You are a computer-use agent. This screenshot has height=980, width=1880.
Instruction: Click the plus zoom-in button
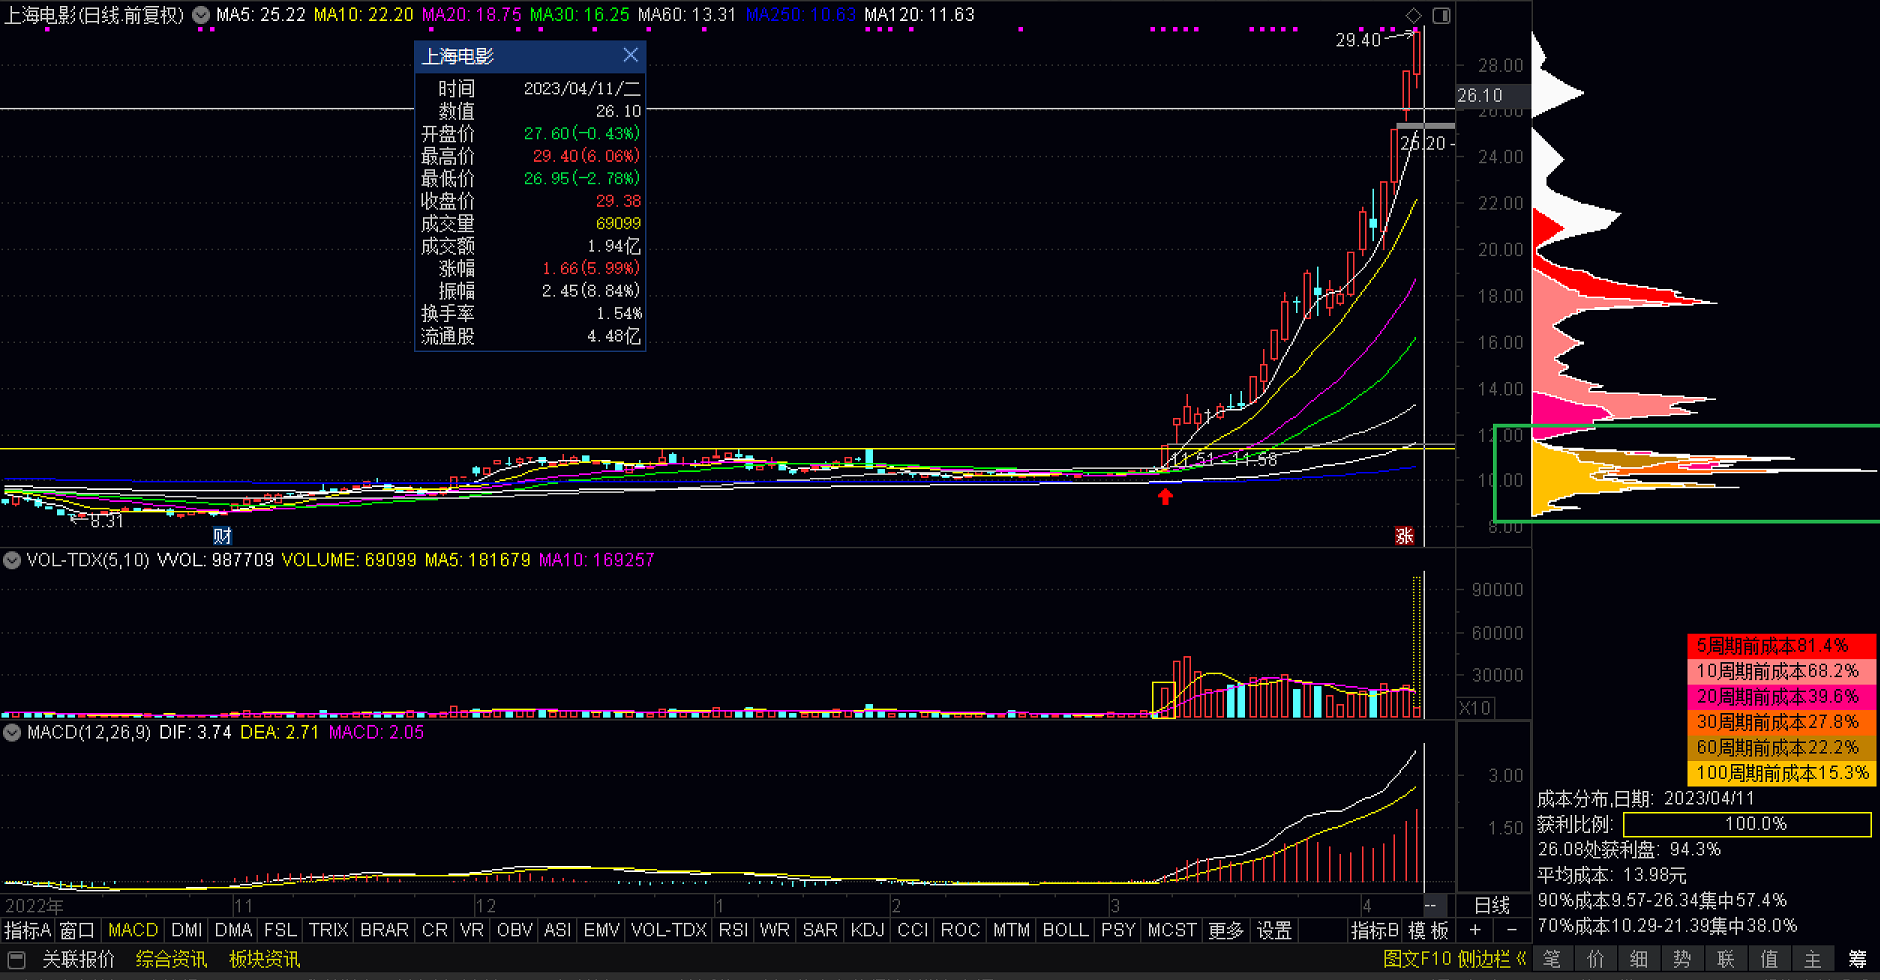point(1475,930)
